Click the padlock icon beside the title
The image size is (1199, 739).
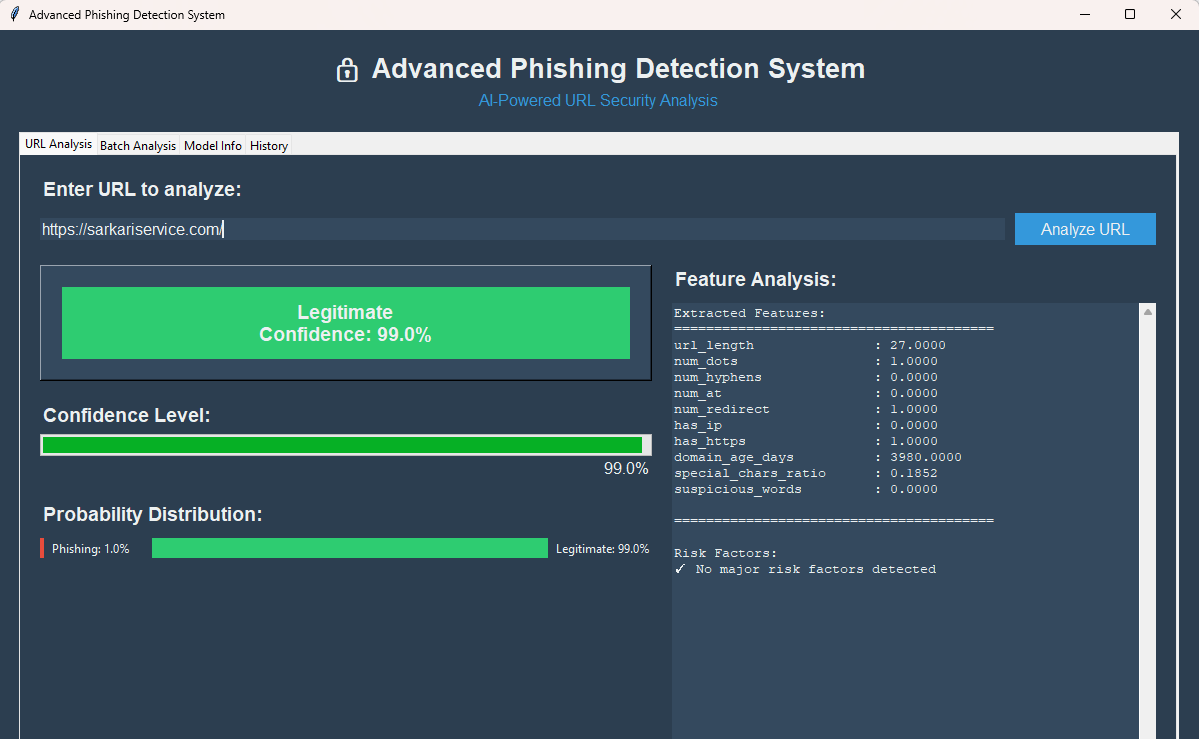[347, 70]
